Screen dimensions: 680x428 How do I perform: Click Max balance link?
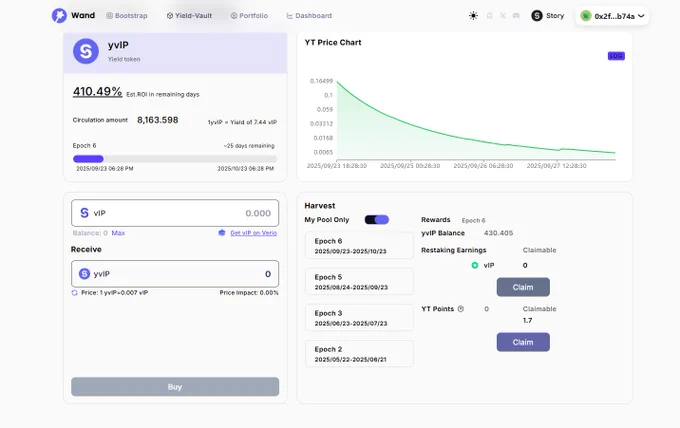(118, 233)
